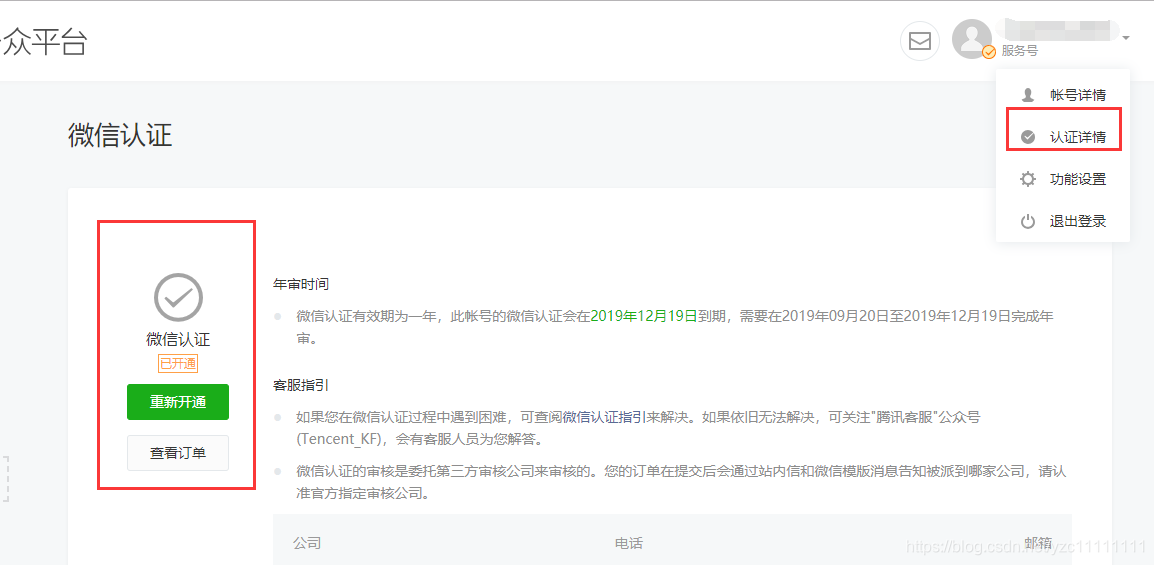Click the 服务号 account type label
This screenshot has height=565, width=1154.
pos(1020,51)
